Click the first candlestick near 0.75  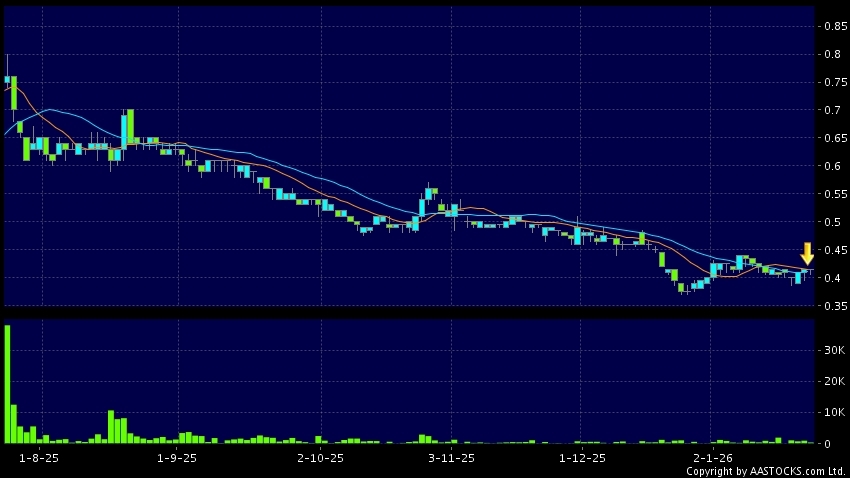coord(7,79)
